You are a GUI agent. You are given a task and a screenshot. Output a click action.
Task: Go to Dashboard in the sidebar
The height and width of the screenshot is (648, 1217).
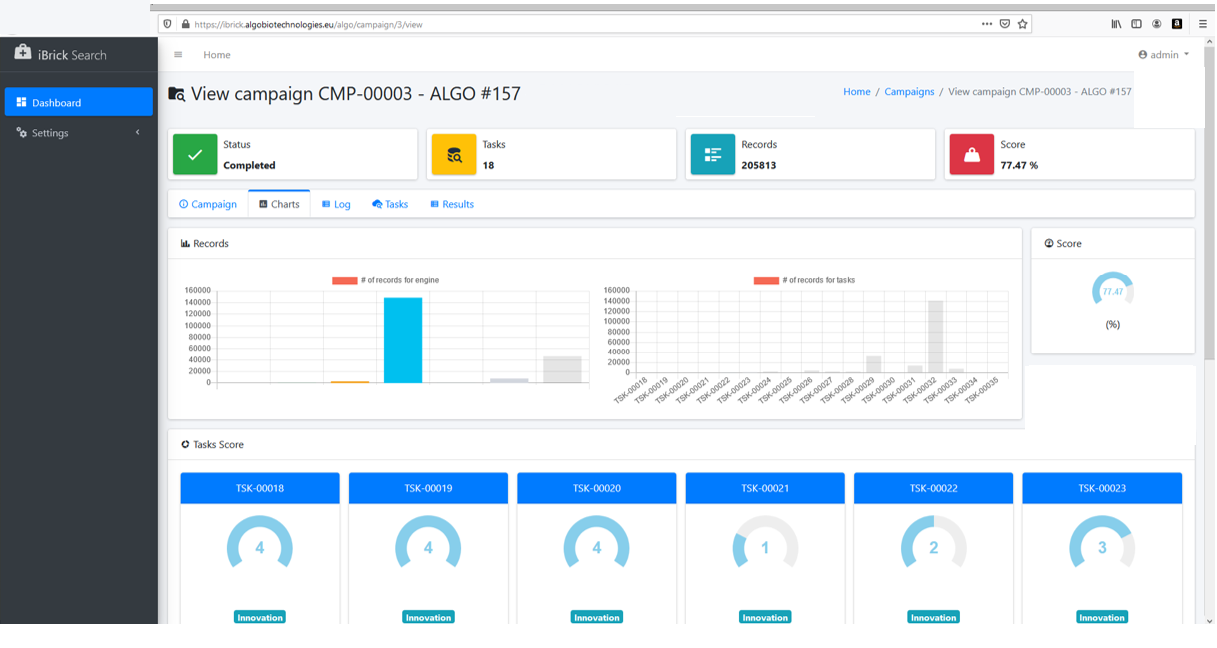click(78, 102)
